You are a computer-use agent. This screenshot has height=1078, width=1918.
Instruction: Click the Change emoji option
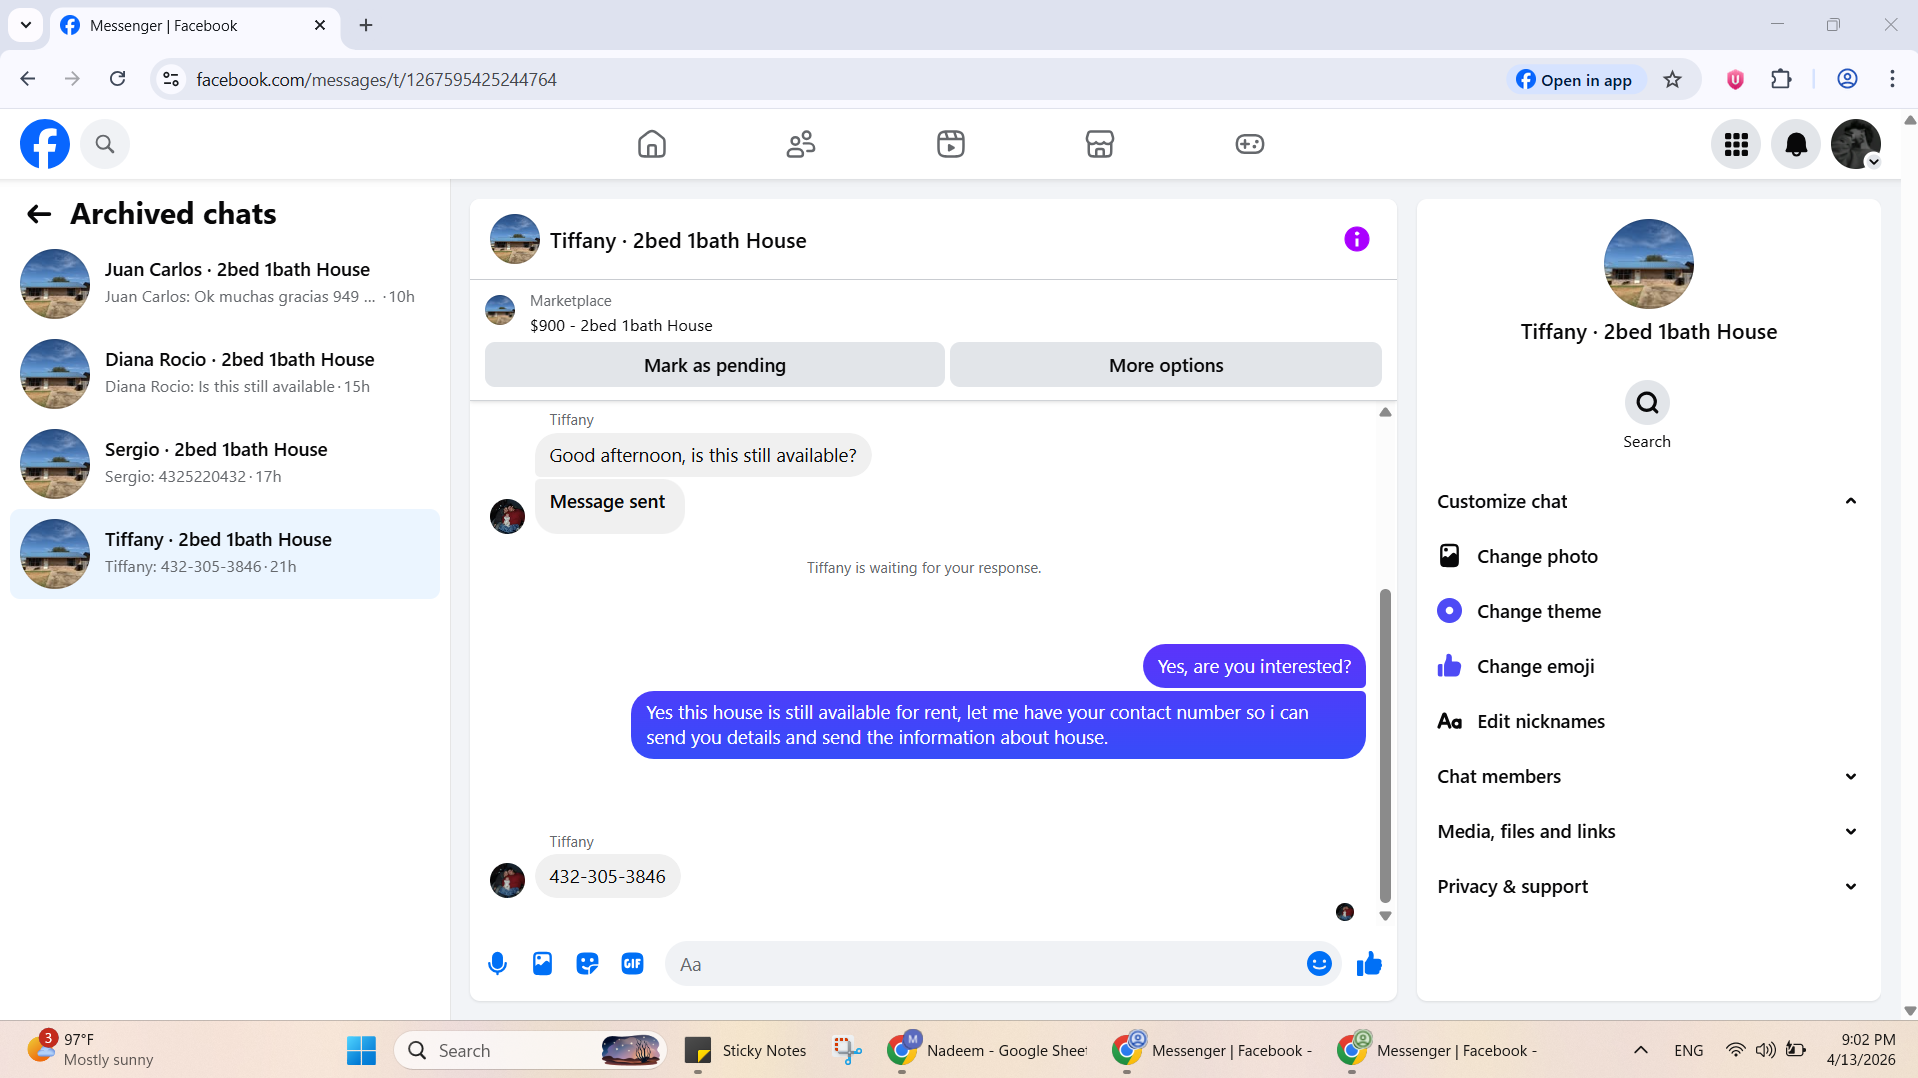(x=1648, y=666)
